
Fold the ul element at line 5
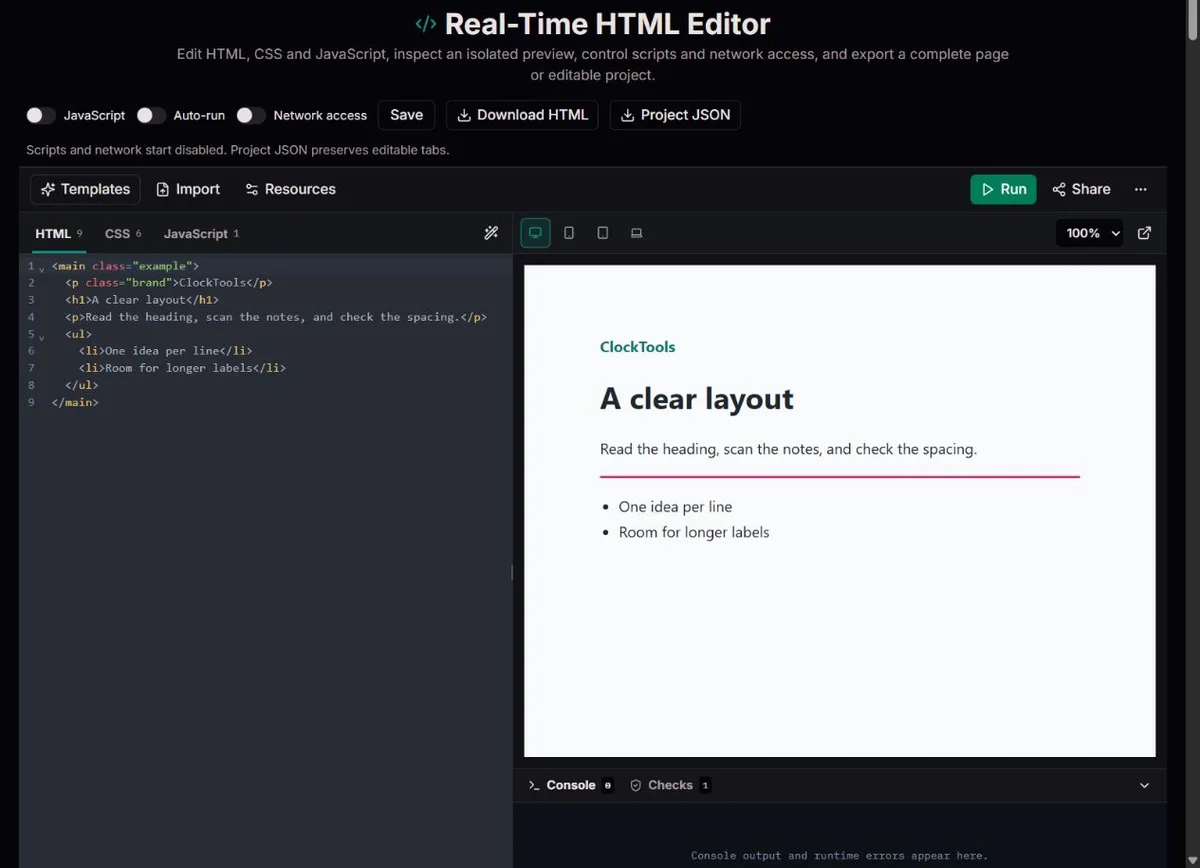[42, 336]
